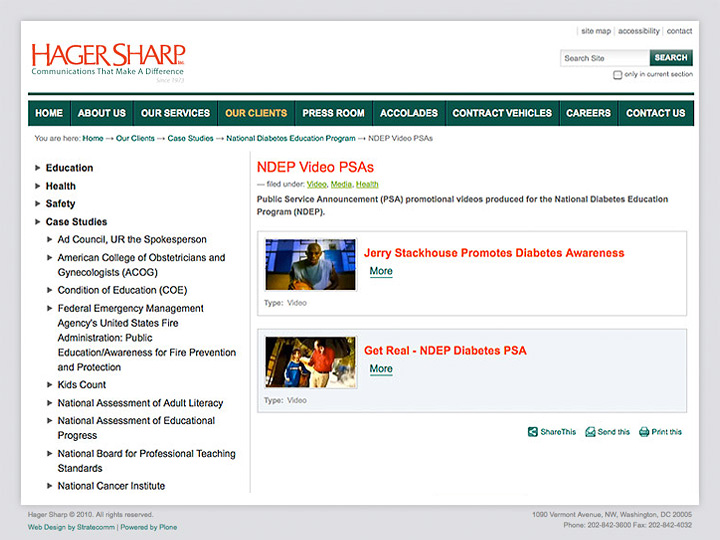Expand the Safety section arrow
This screenshot has height=540, width=720.
click(x=38, y=204)
